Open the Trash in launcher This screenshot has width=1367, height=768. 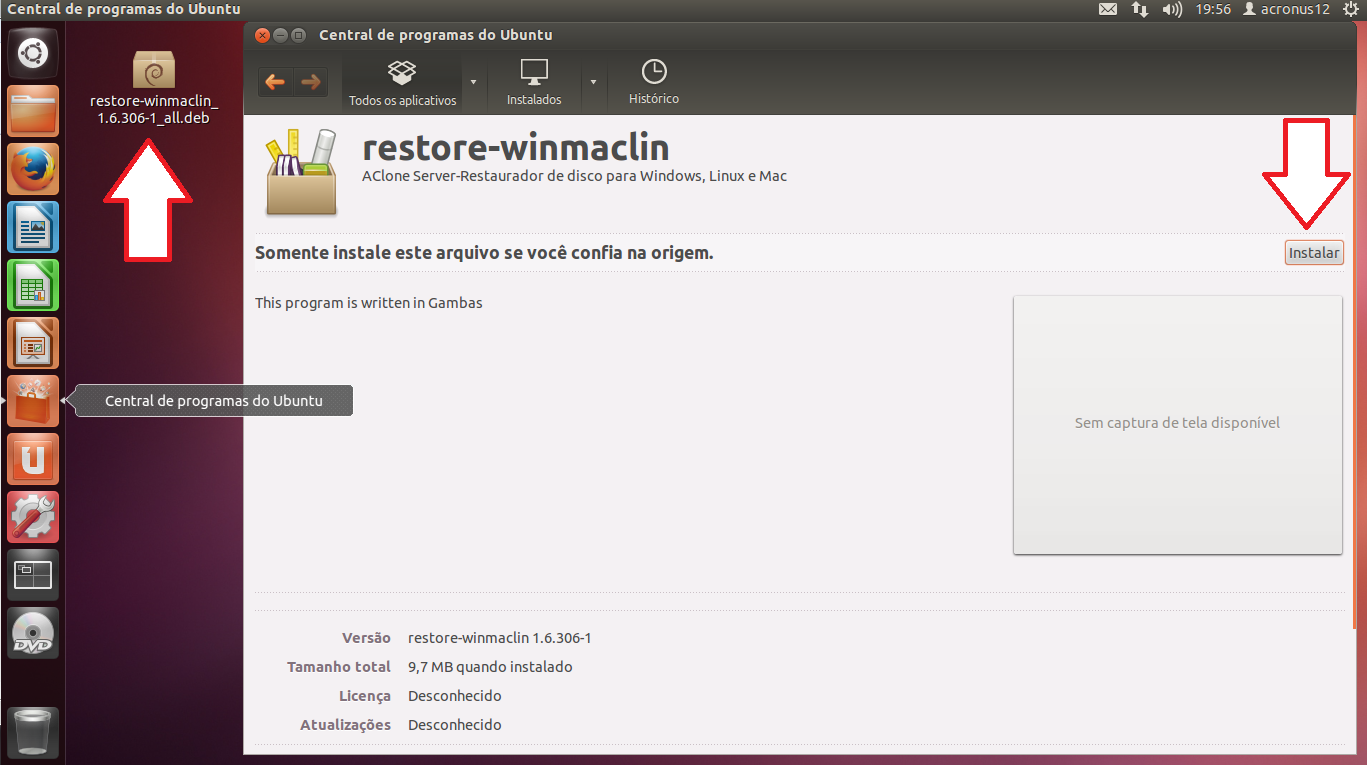(33, 732)
